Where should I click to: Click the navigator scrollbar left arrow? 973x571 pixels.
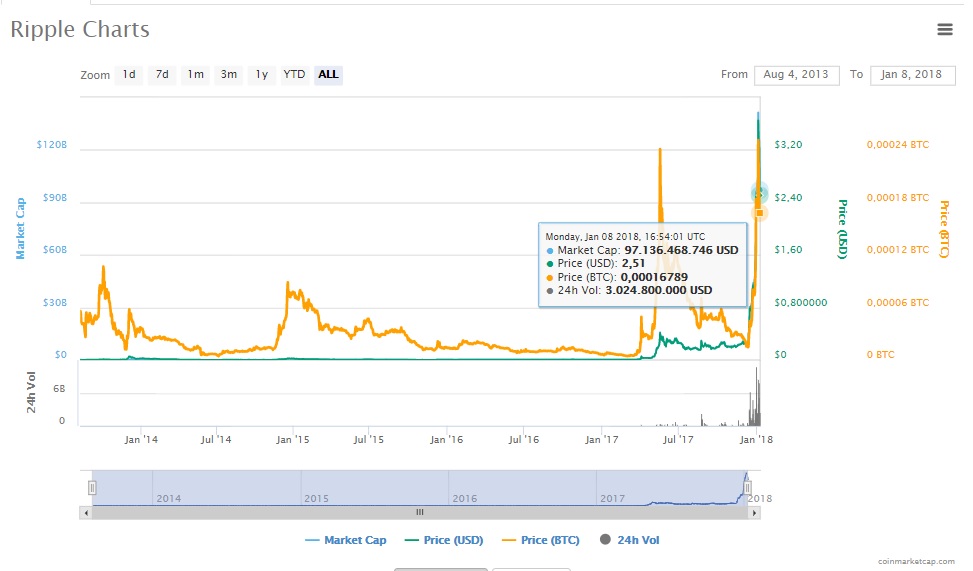point(86,513)
